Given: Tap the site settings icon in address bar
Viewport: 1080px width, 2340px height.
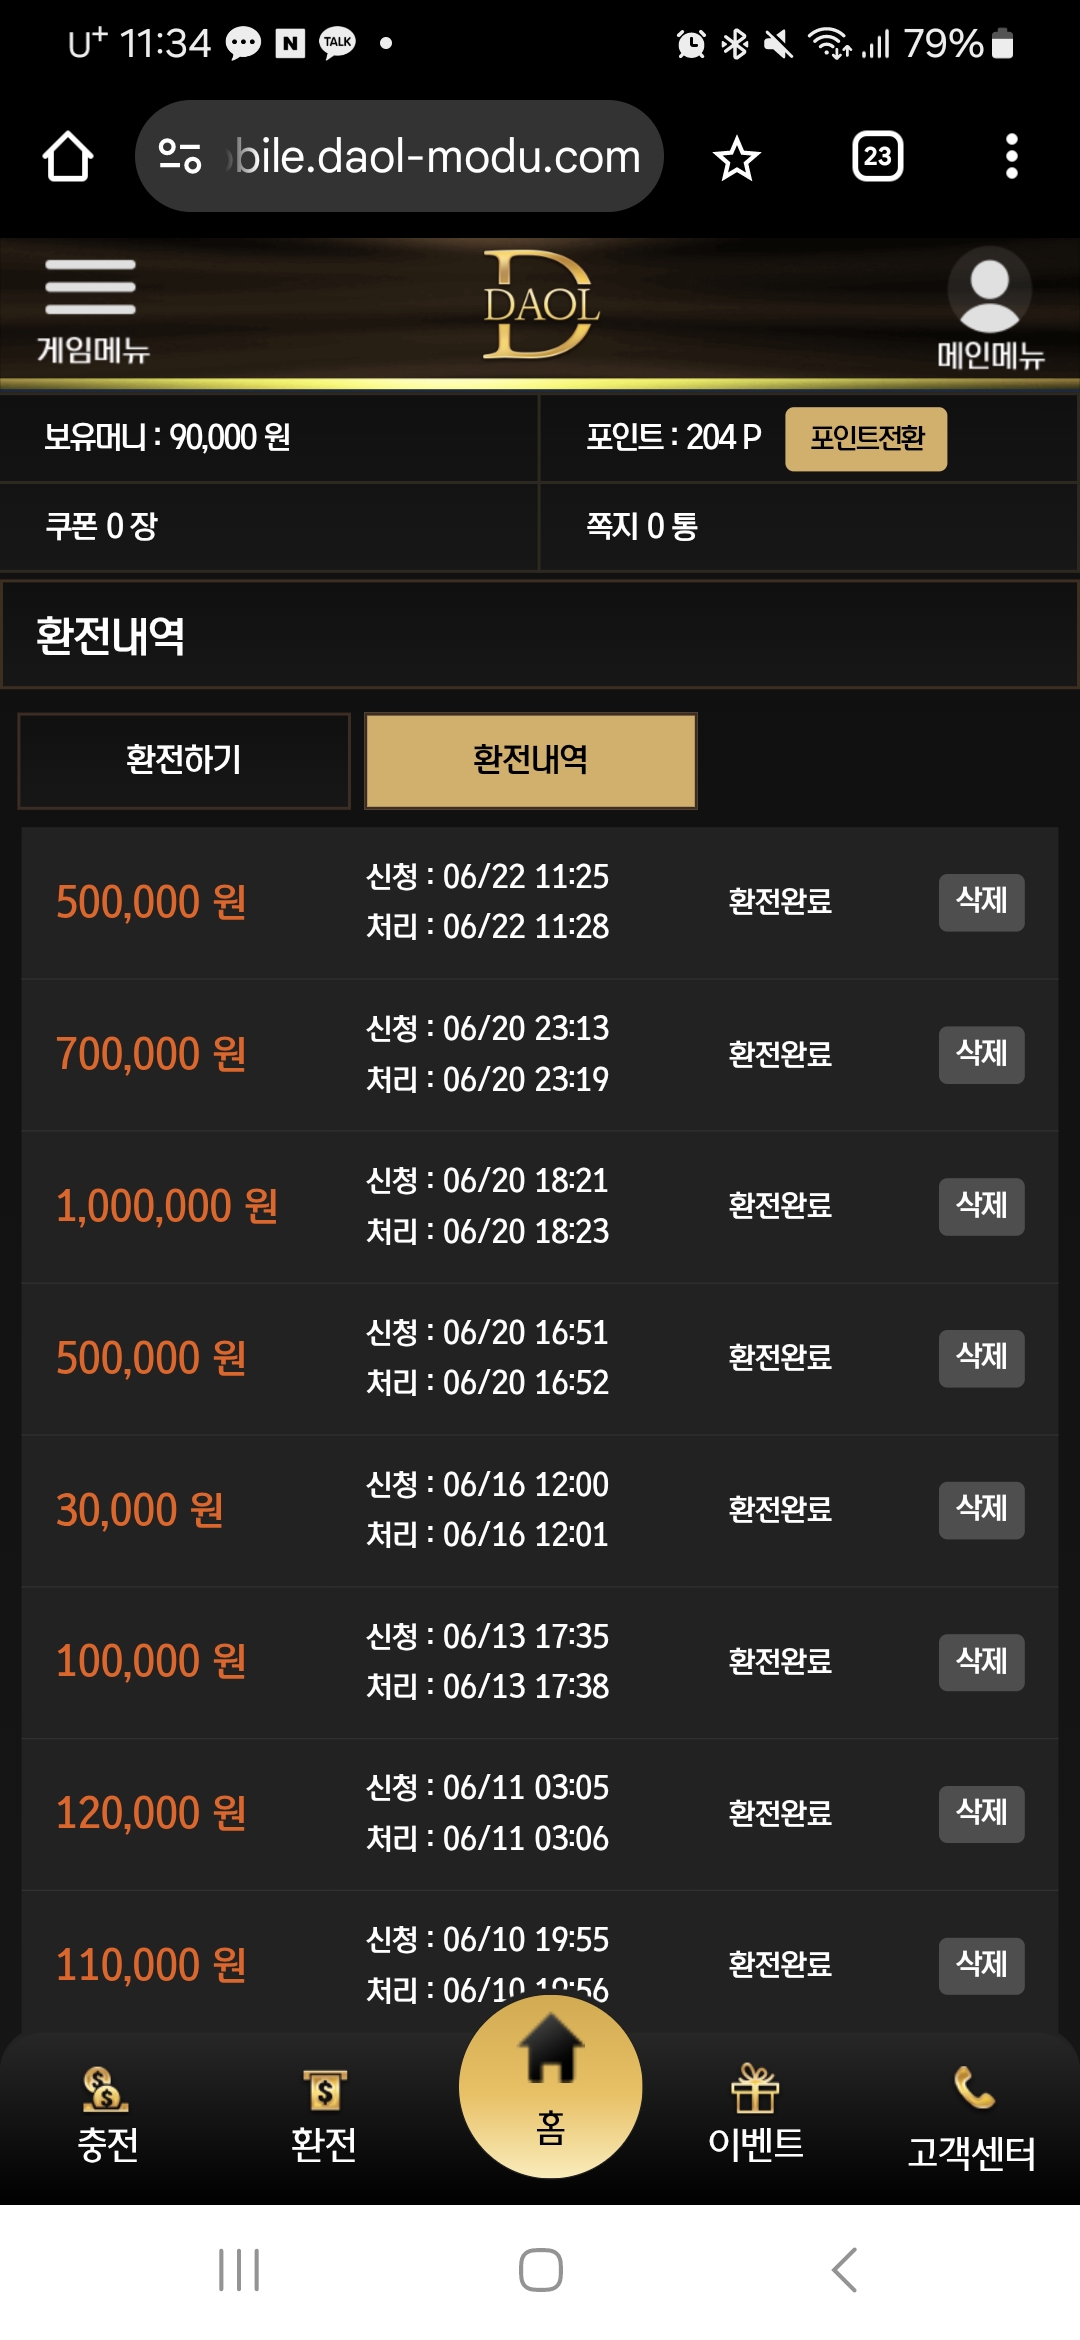Looking at the screenshot, I should click(181, 156).
